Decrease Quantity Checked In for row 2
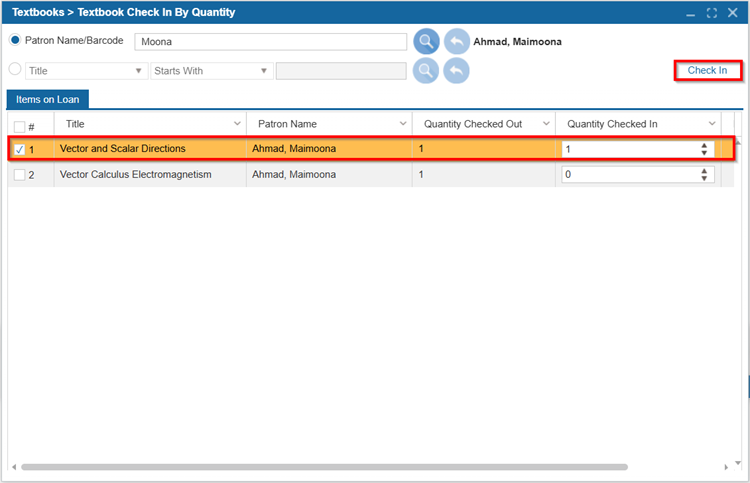 coord(704,178)
